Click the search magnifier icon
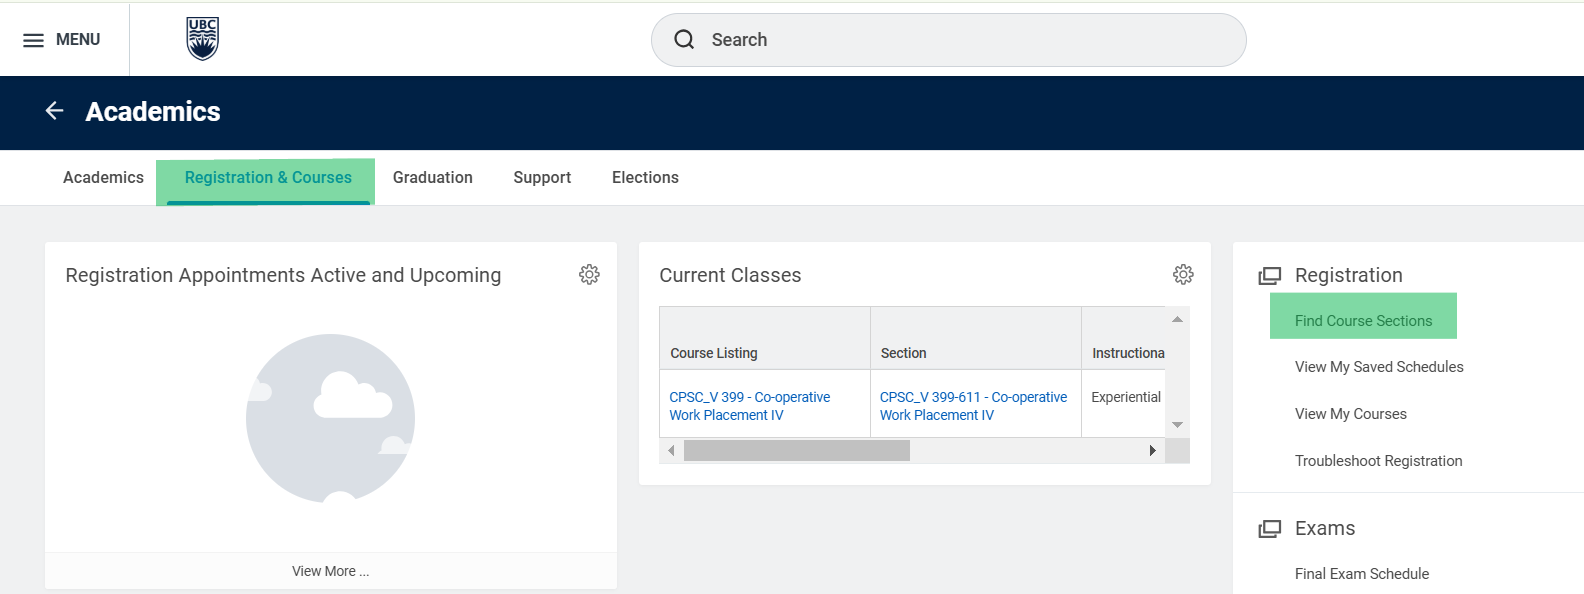 click(684, 40)
